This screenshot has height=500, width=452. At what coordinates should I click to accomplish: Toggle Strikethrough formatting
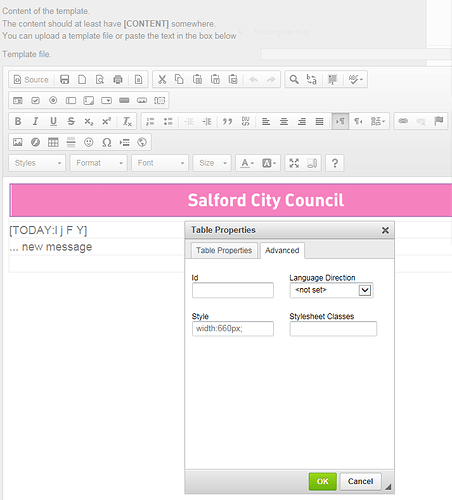[x=71, y=121]
